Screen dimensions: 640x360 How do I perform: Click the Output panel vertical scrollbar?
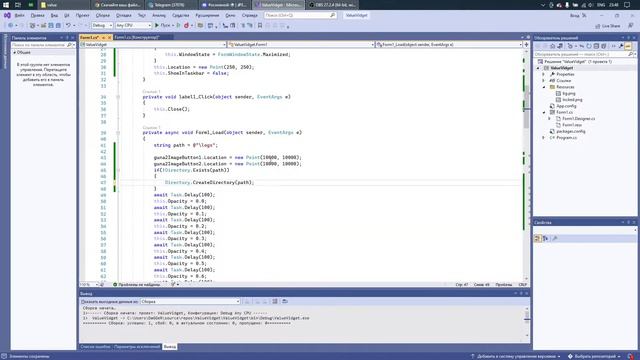coord(527,322)
